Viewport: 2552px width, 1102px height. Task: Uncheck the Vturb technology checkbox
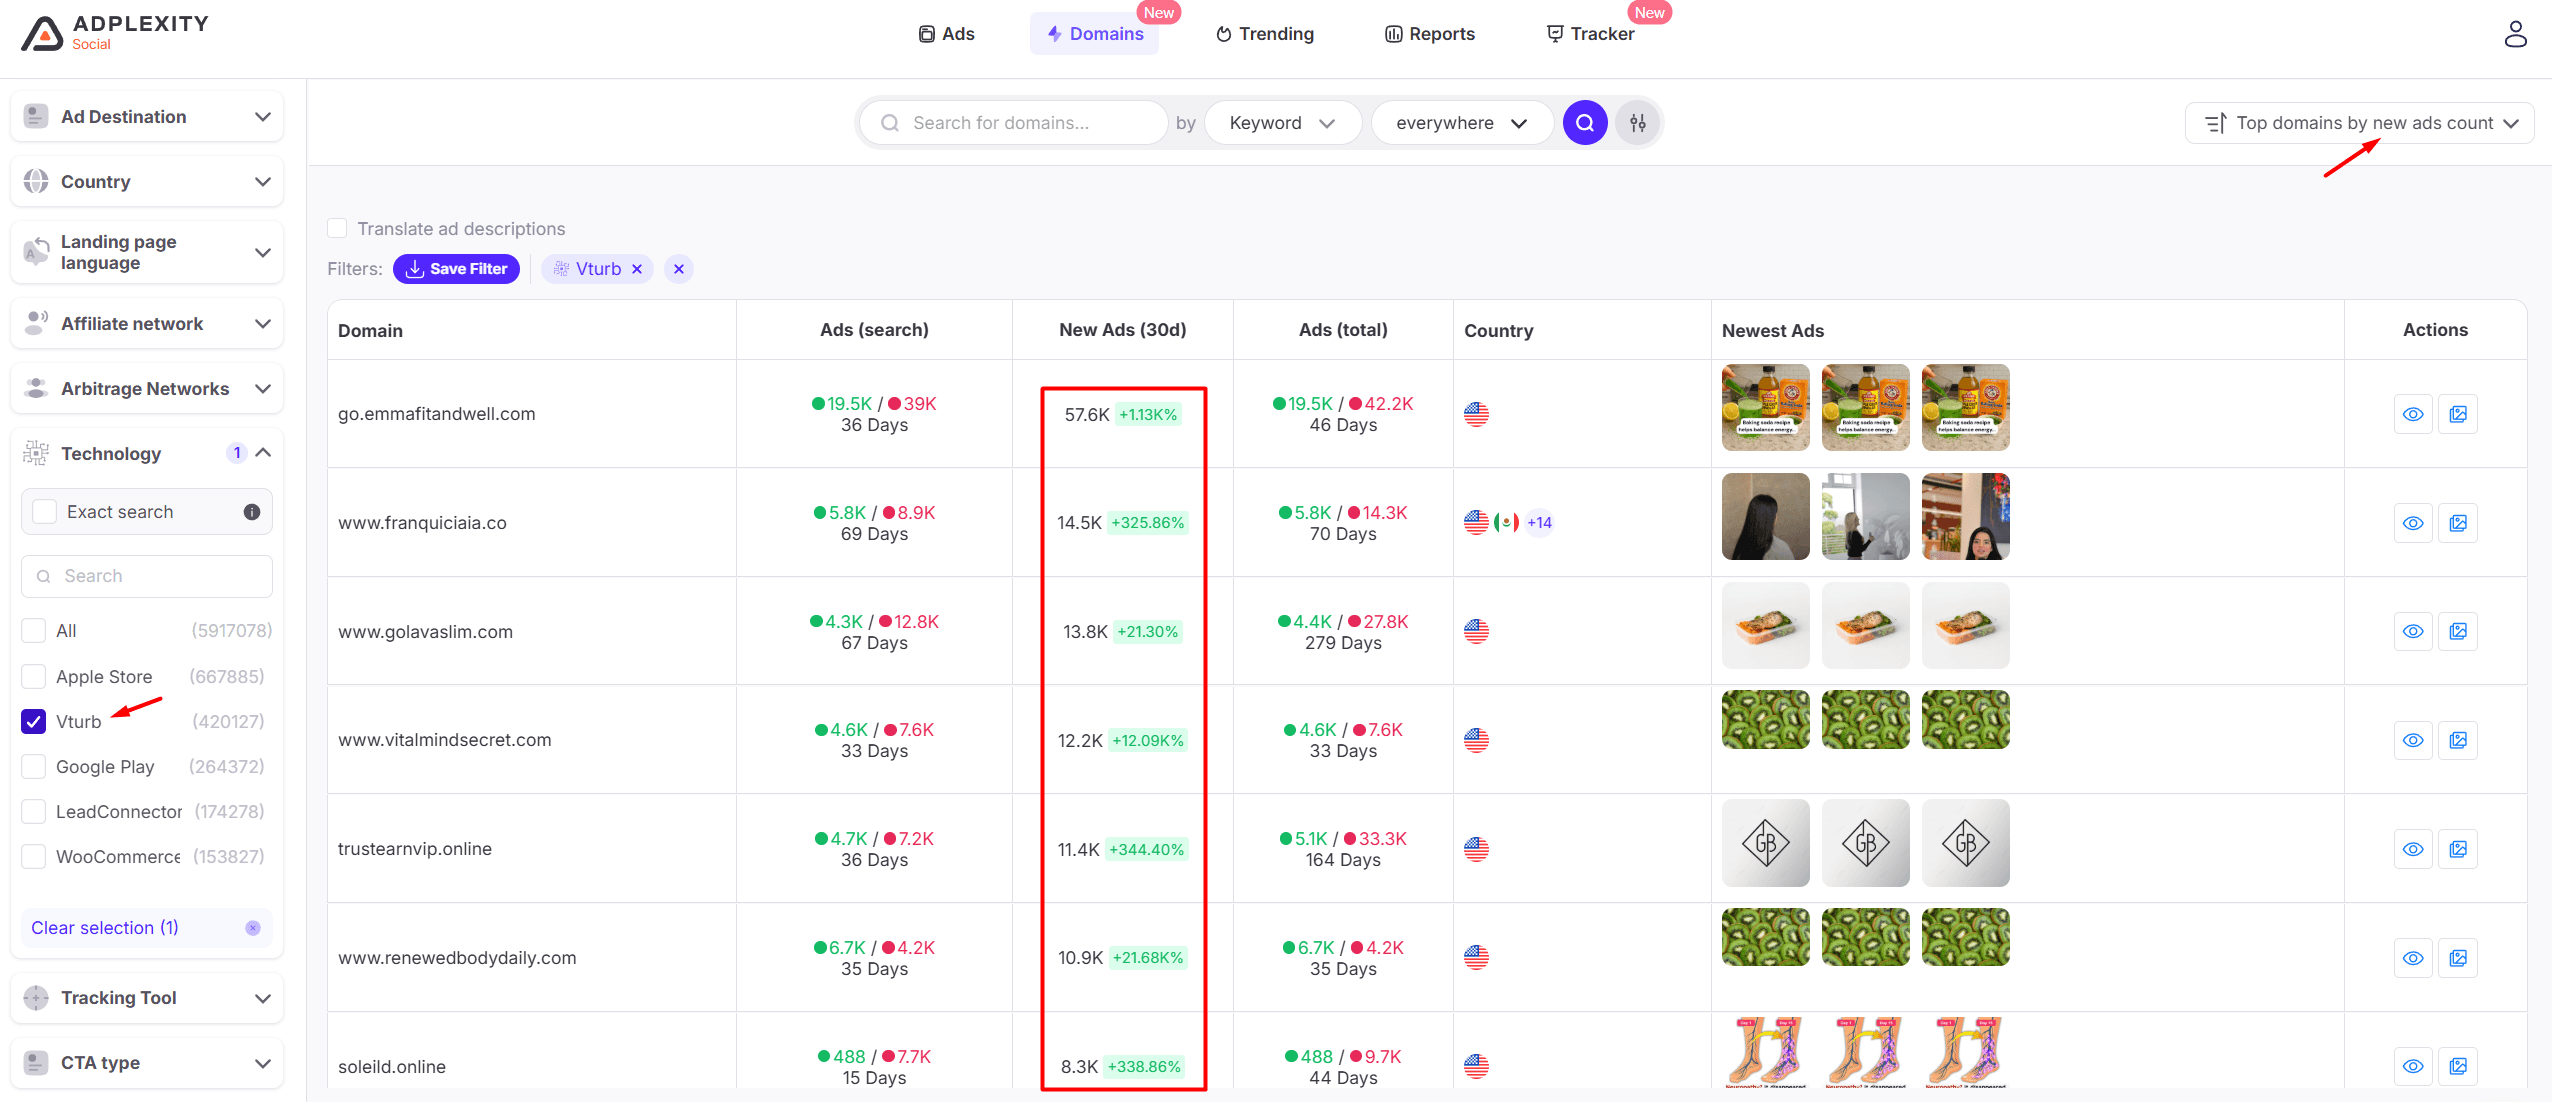(34, 722)
